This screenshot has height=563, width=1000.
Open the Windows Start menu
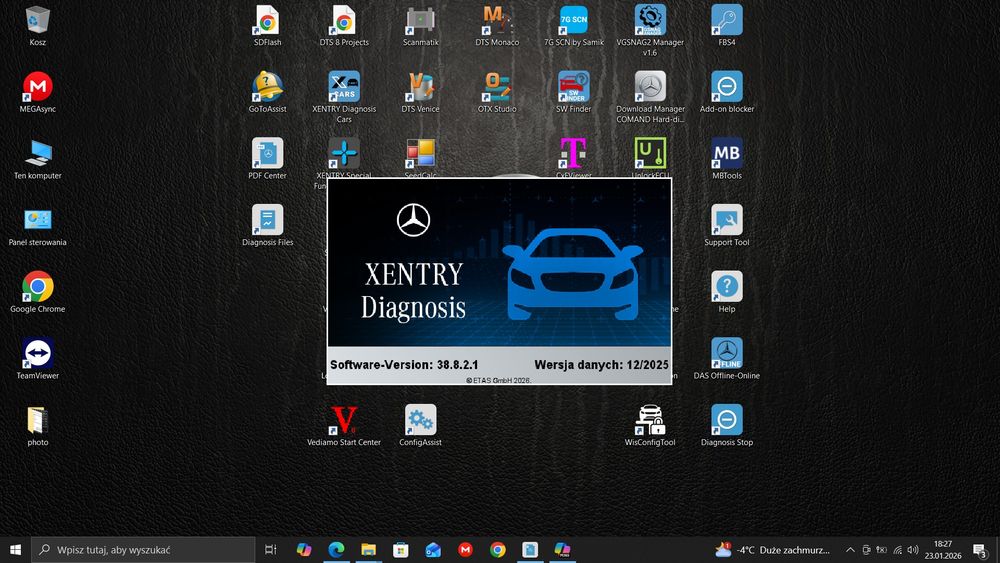[x=15, y=550]
